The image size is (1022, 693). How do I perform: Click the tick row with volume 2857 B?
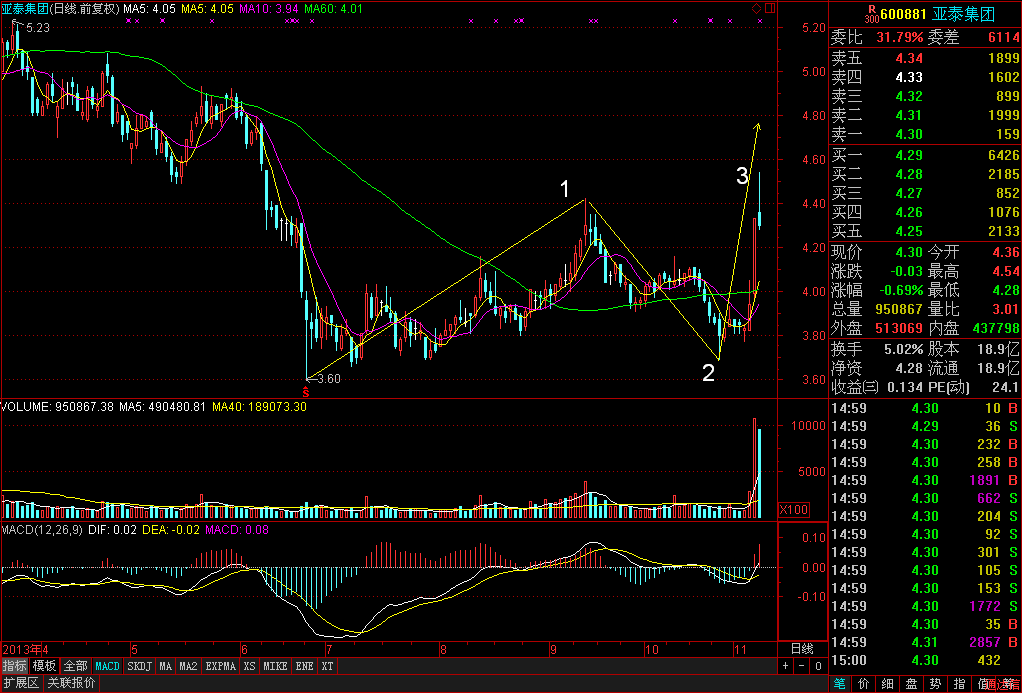tap(925, 642)
